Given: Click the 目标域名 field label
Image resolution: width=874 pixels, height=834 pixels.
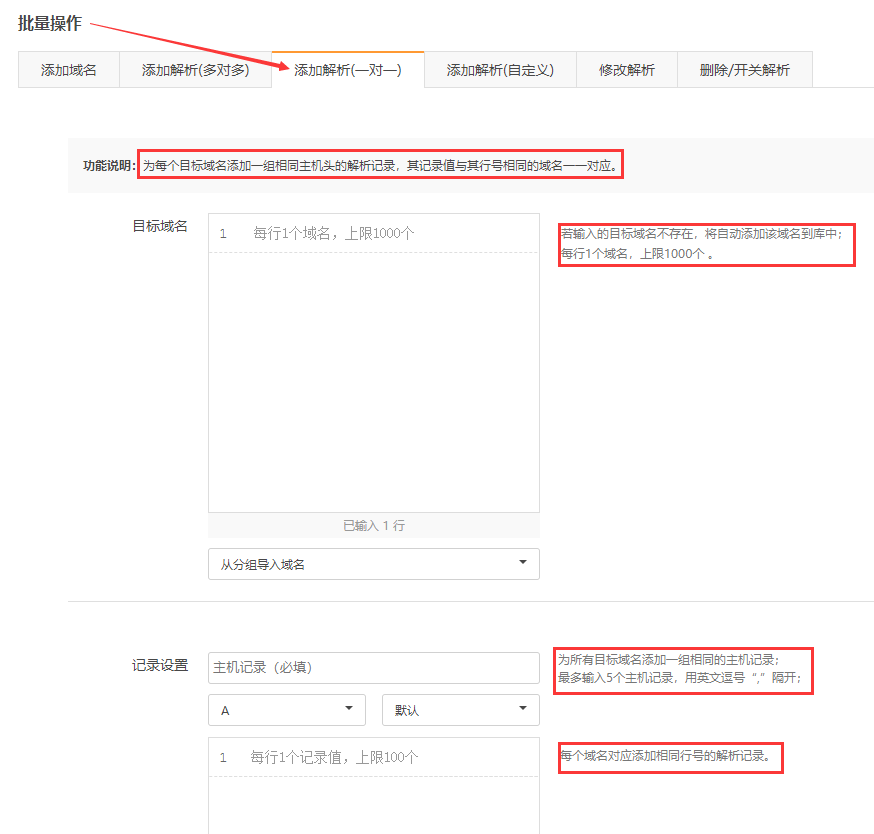Looking at the screenshot, I should pyautogui.click(x=160, y=226).
